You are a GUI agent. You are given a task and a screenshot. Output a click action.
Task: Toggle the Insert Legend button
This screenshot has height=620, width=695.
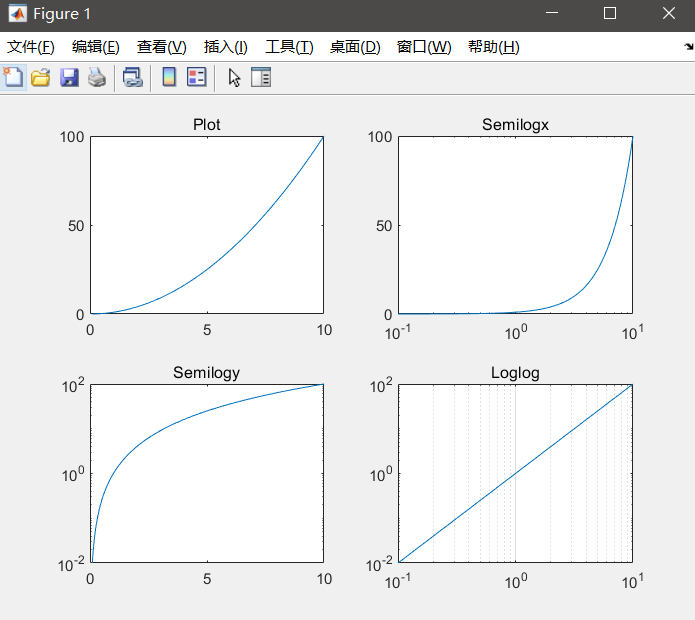click(197, 77)
